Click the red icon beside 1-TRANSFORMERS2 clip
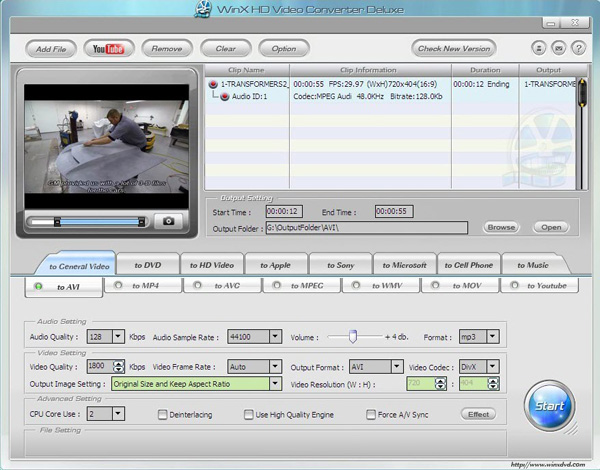The image size is (600, 470). coord(213,84)
